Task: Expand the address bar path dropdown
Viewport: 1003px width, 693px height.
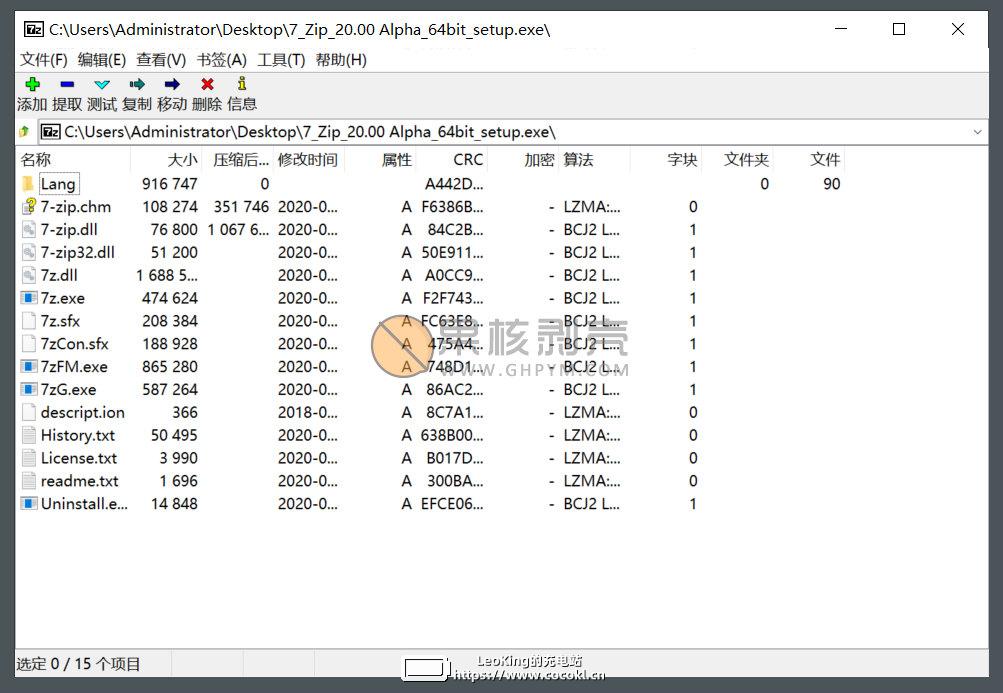Action: [x=977, y=132]
